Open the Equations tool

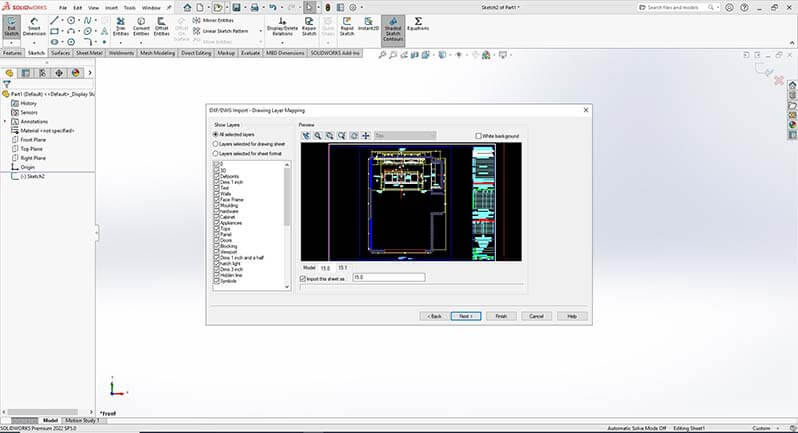coord(418,24)
